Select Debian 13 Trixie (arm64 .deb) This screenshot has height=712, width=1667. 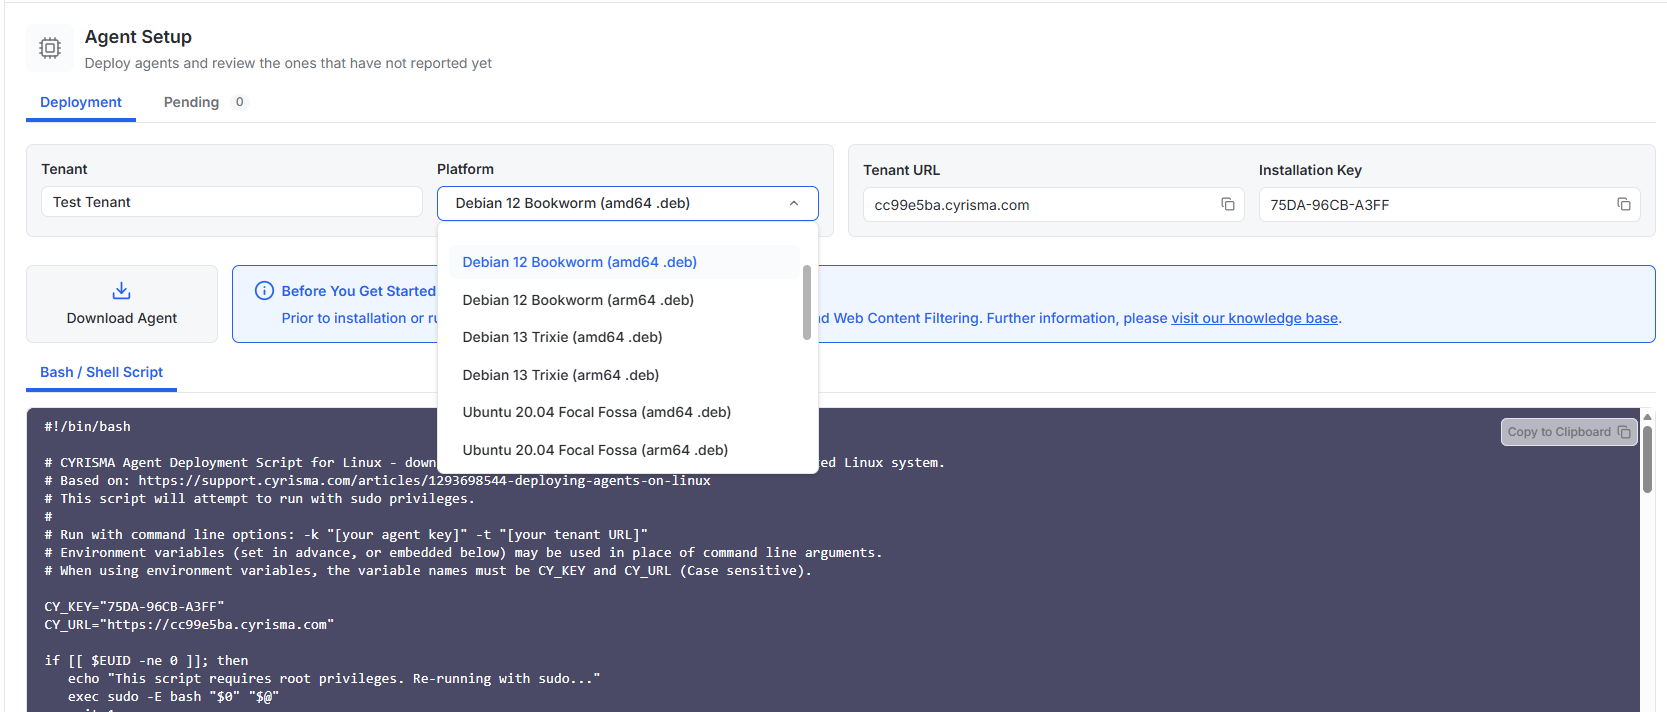624,375
